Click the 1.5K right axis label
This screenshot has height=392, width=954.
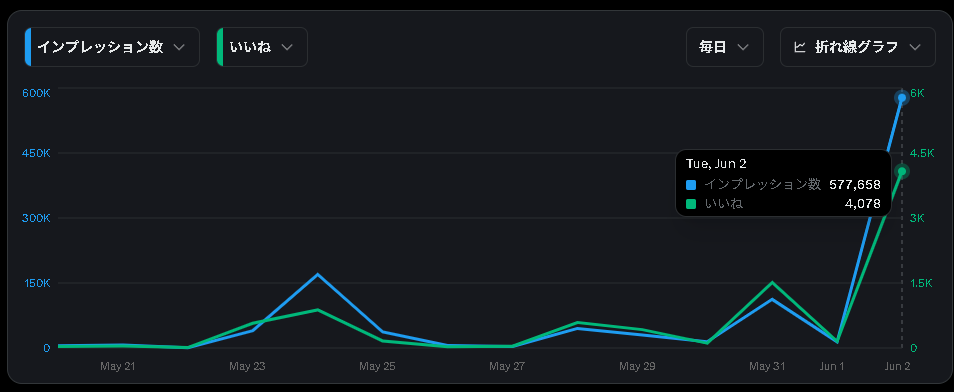(x=921, y=283)
